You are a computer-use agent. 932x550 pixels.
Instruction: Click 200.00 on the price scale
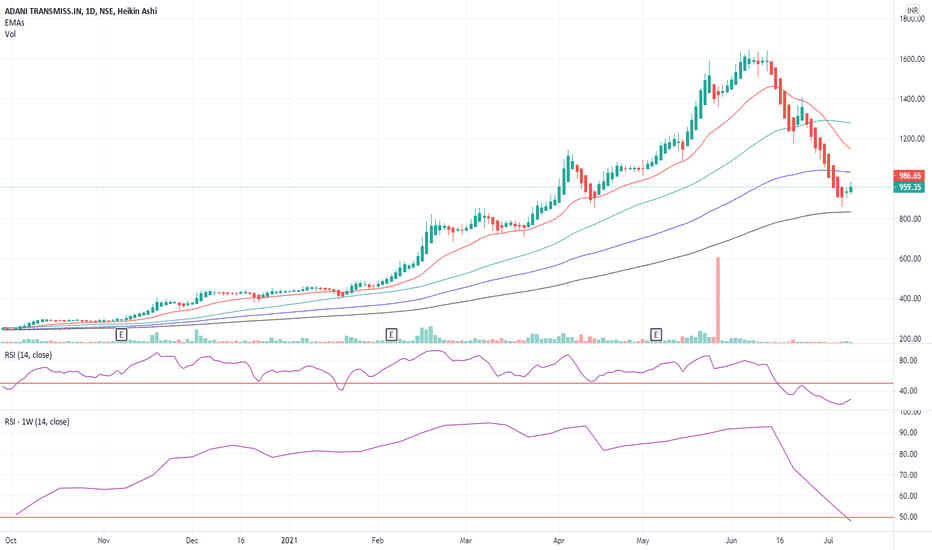coord(911,338)
